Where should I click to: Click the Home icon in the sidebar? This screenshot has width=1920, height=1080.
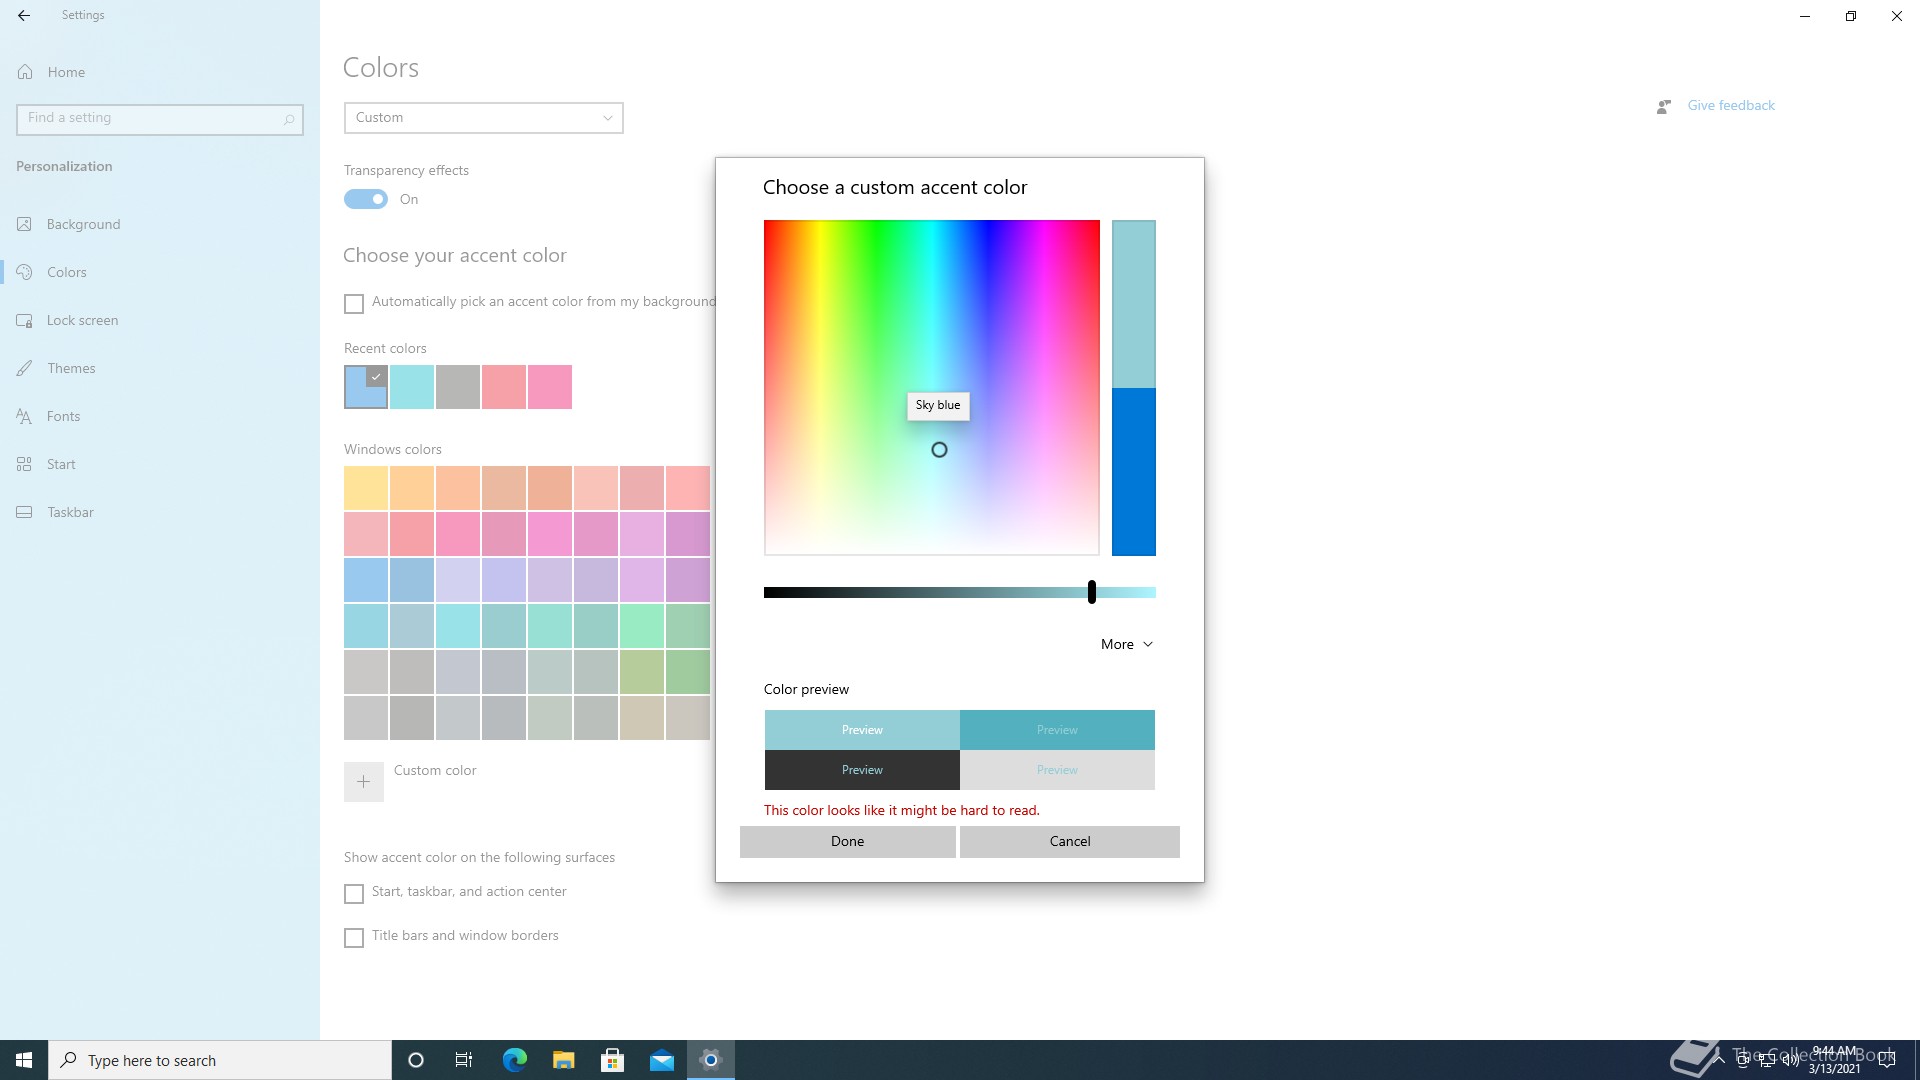coord(26,72)
